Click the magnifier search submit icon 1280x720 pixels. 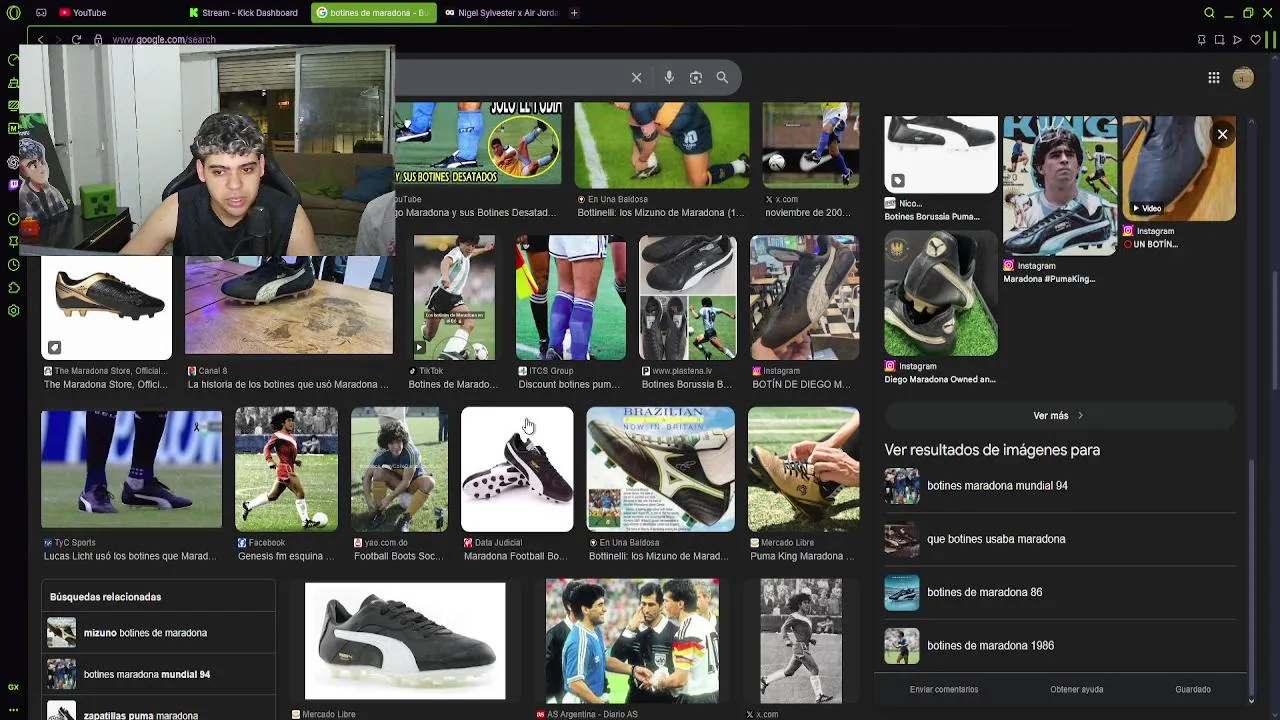coord(722,77)
